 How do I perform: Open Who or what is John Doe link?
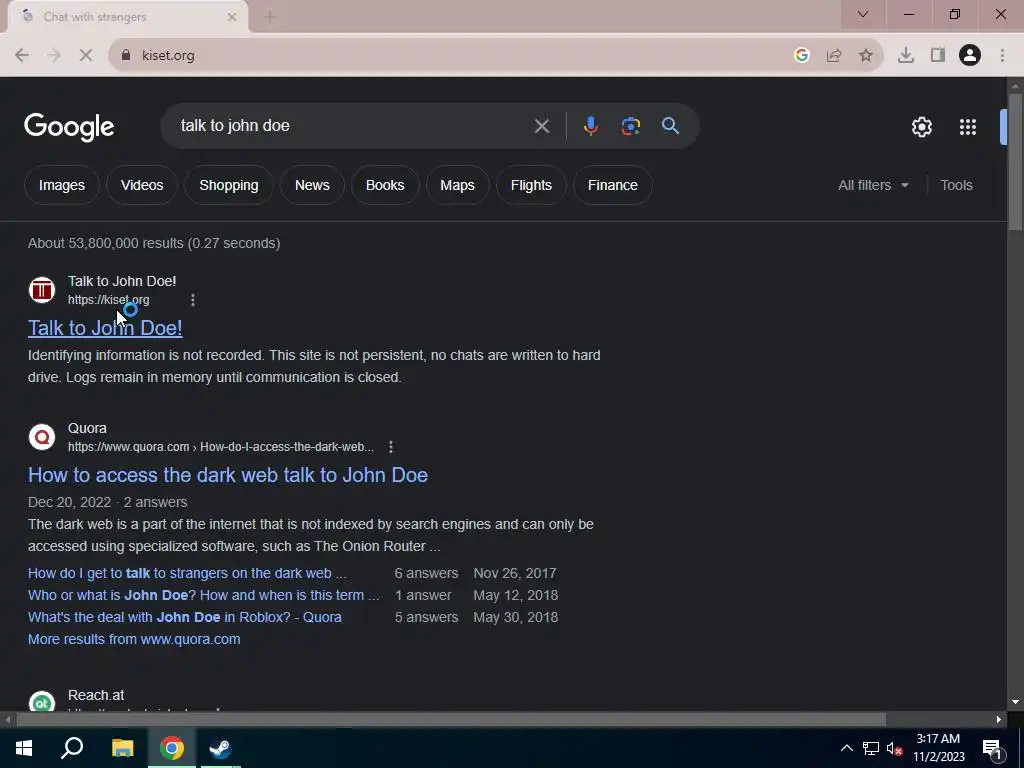click(x=203, y=596)
